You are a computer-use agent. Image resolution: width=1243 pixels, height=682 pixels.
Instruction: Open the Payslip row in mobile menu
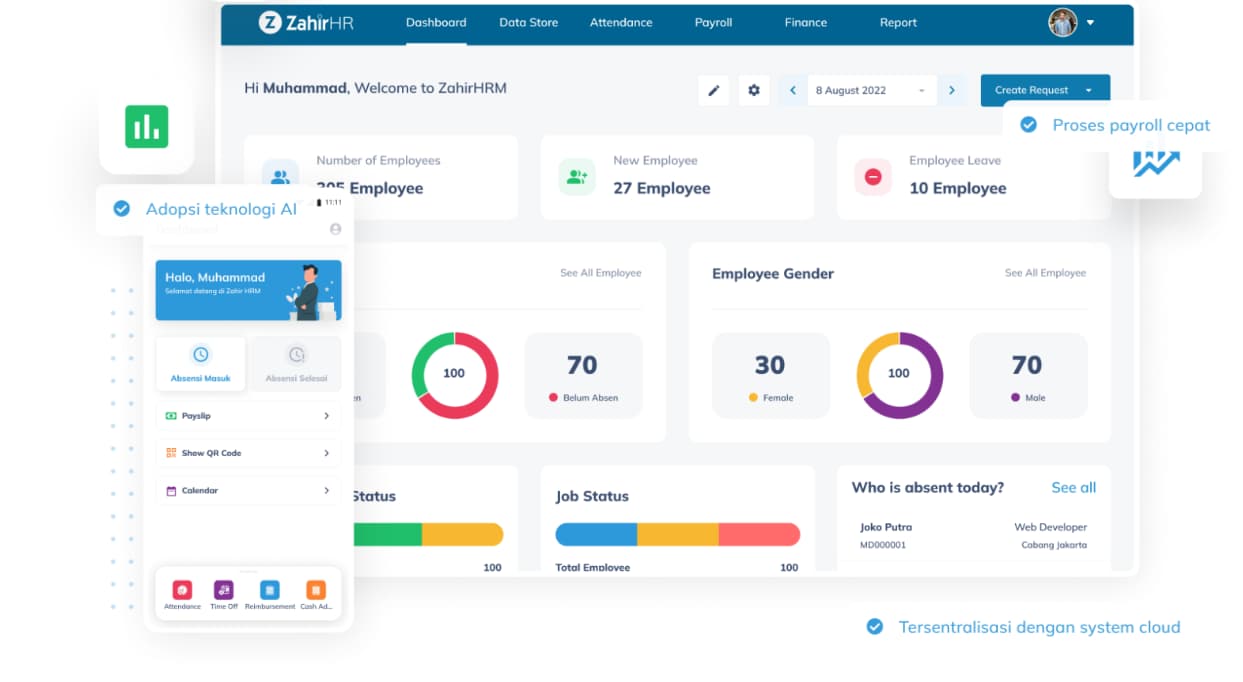[248, 416]
